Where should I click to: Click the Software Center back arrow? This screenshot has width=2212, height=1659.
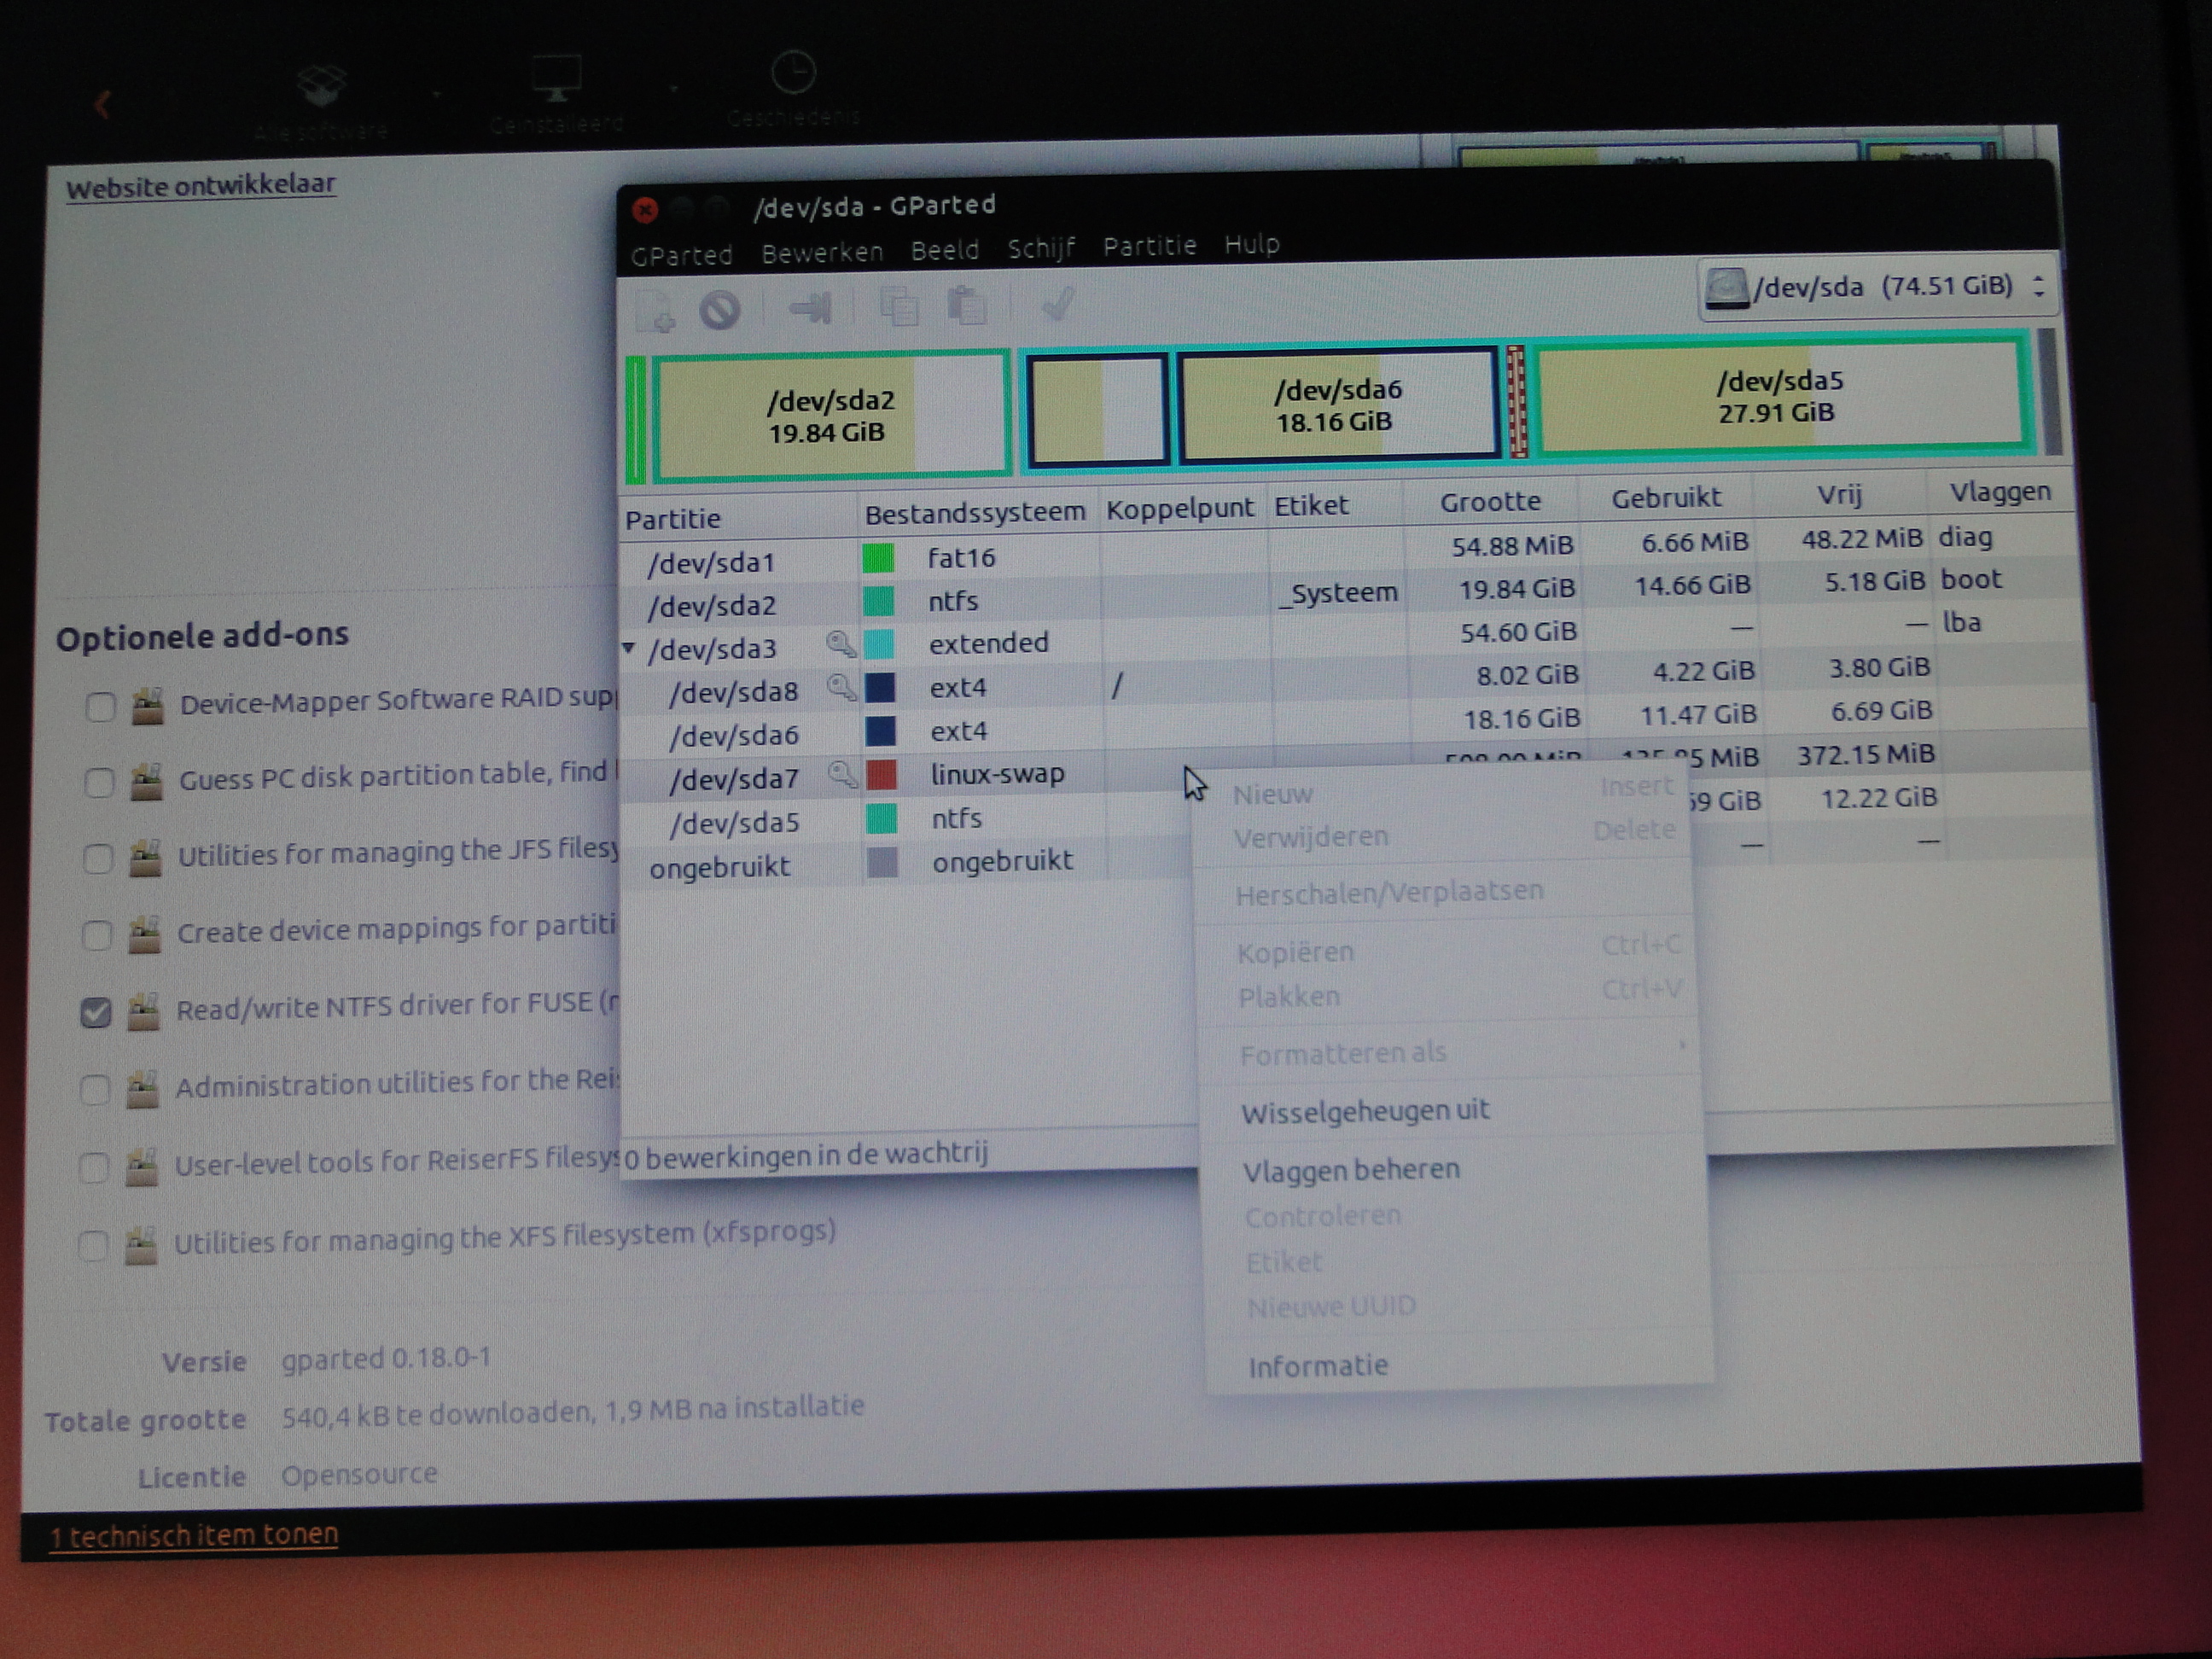102,103
